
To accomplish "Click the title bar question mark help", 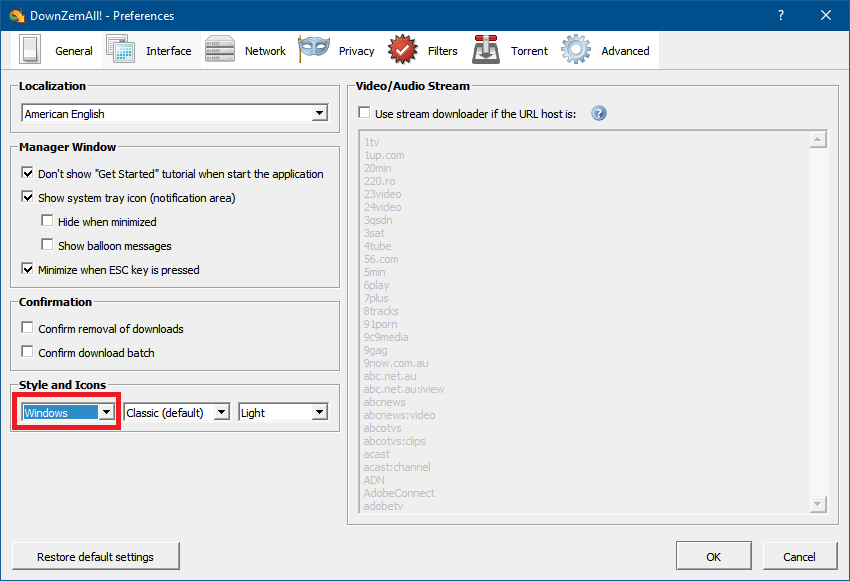I will [x=781, y=15].
